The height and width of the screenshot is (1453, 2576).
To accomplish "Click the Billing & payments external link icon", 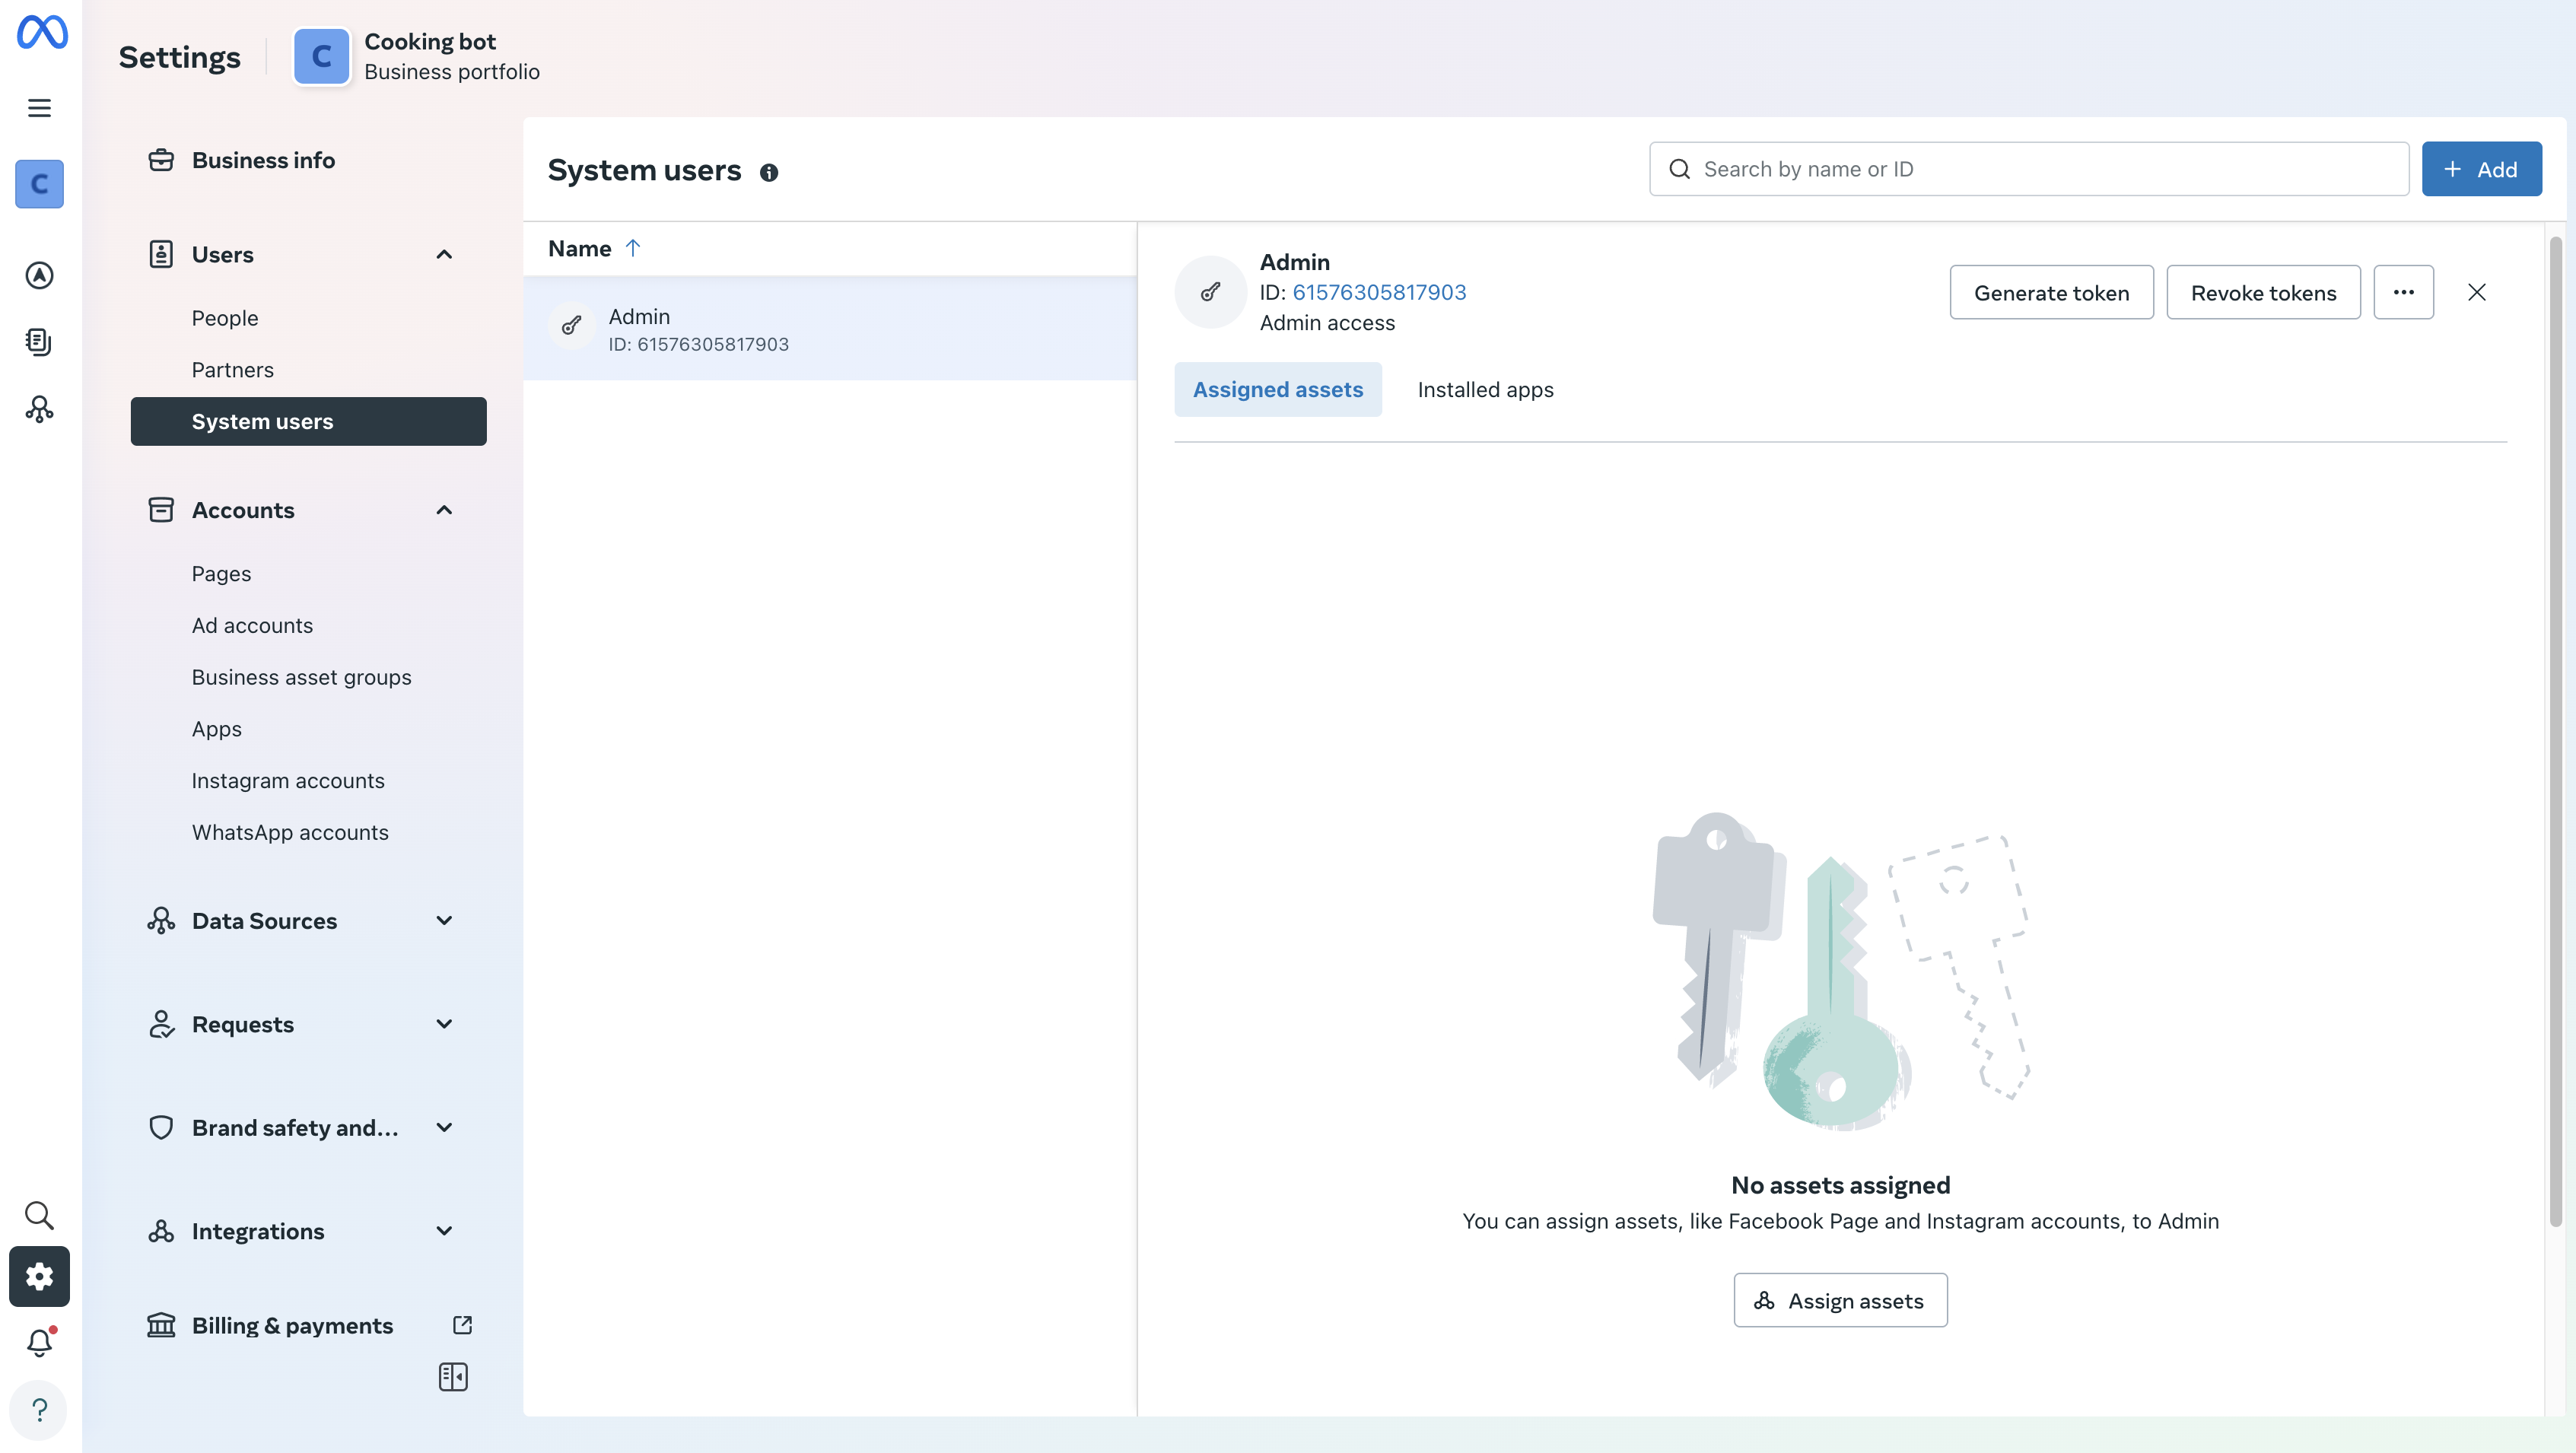I will tap(462, 1325).
